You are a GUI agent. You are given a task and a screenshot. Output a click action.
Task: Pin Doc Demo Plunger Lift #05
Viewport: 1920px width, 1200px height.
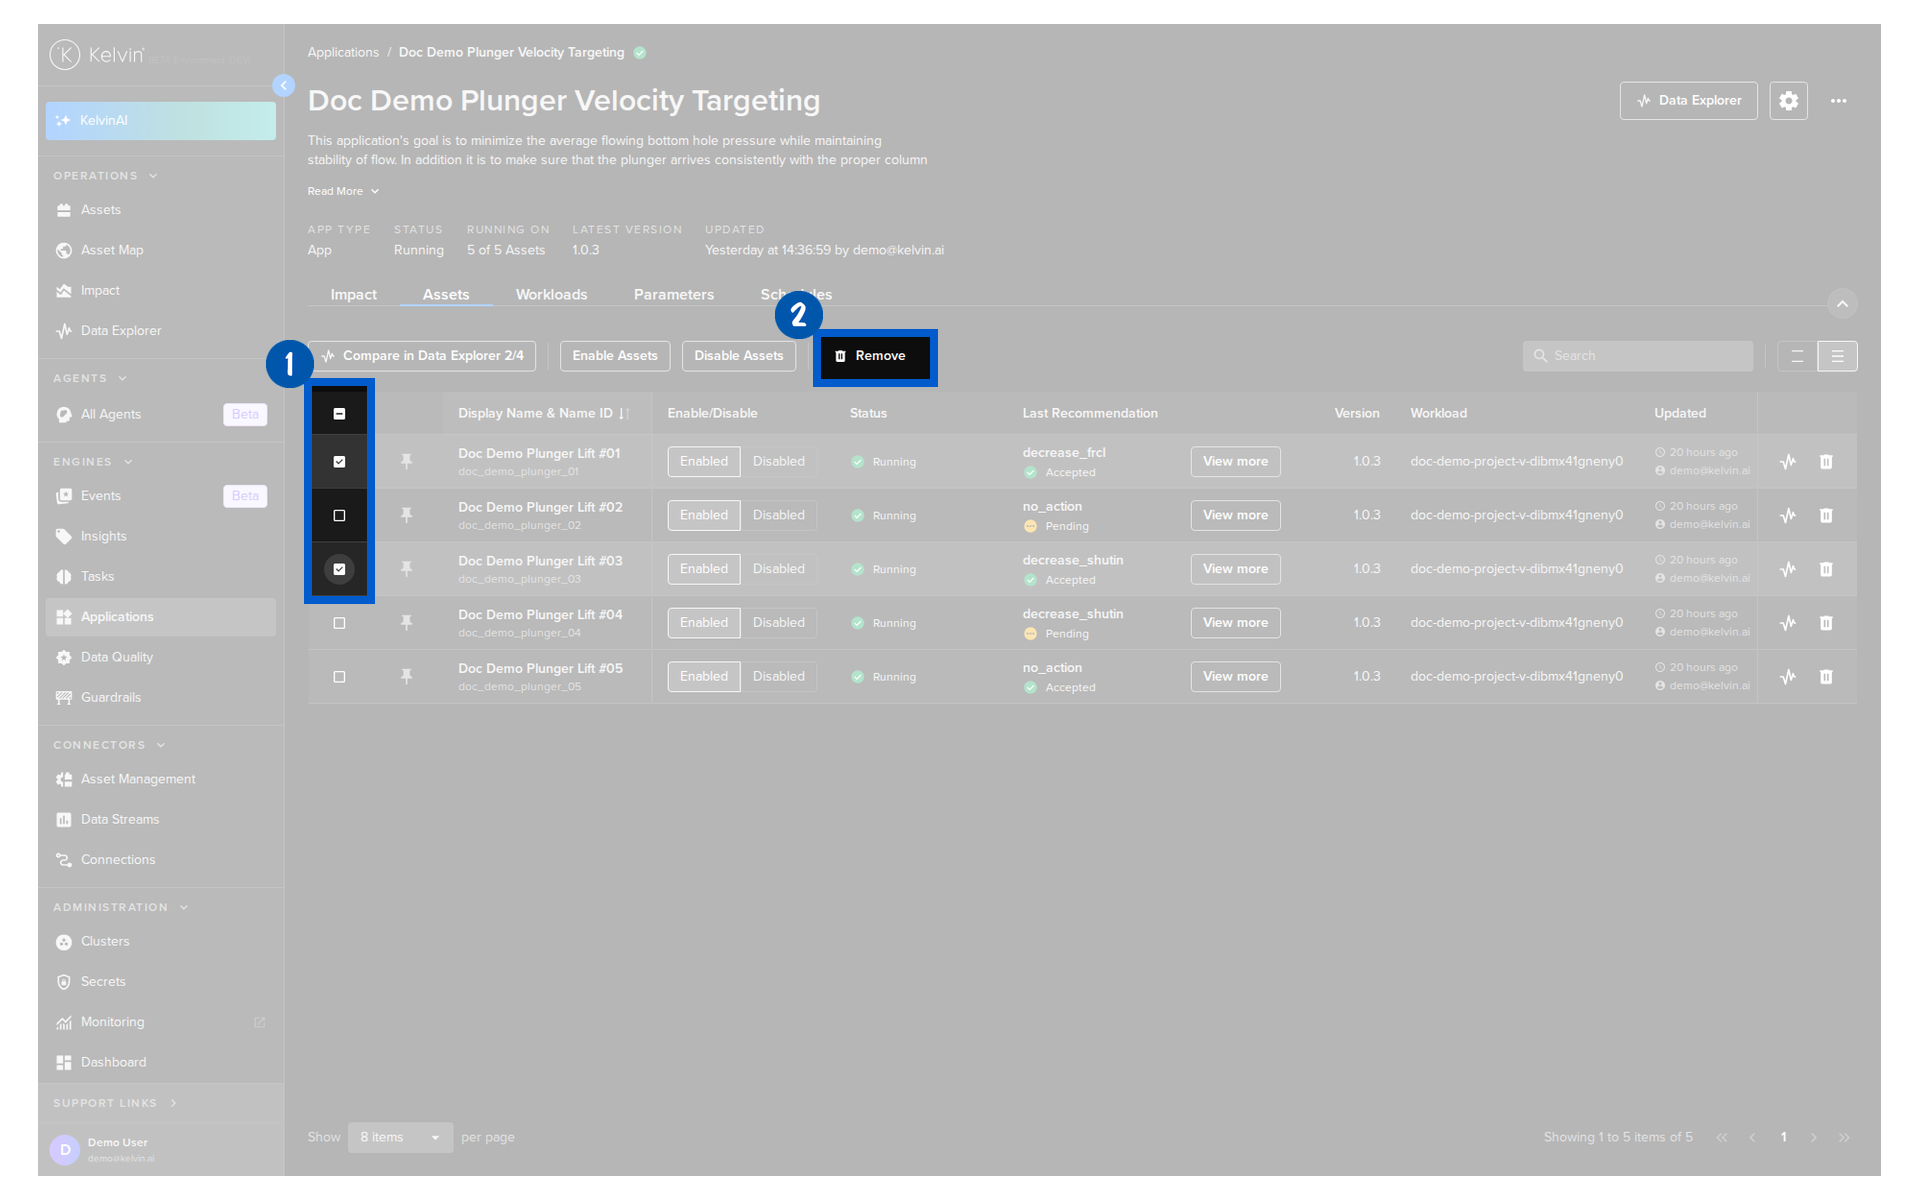tap(406, 677)
